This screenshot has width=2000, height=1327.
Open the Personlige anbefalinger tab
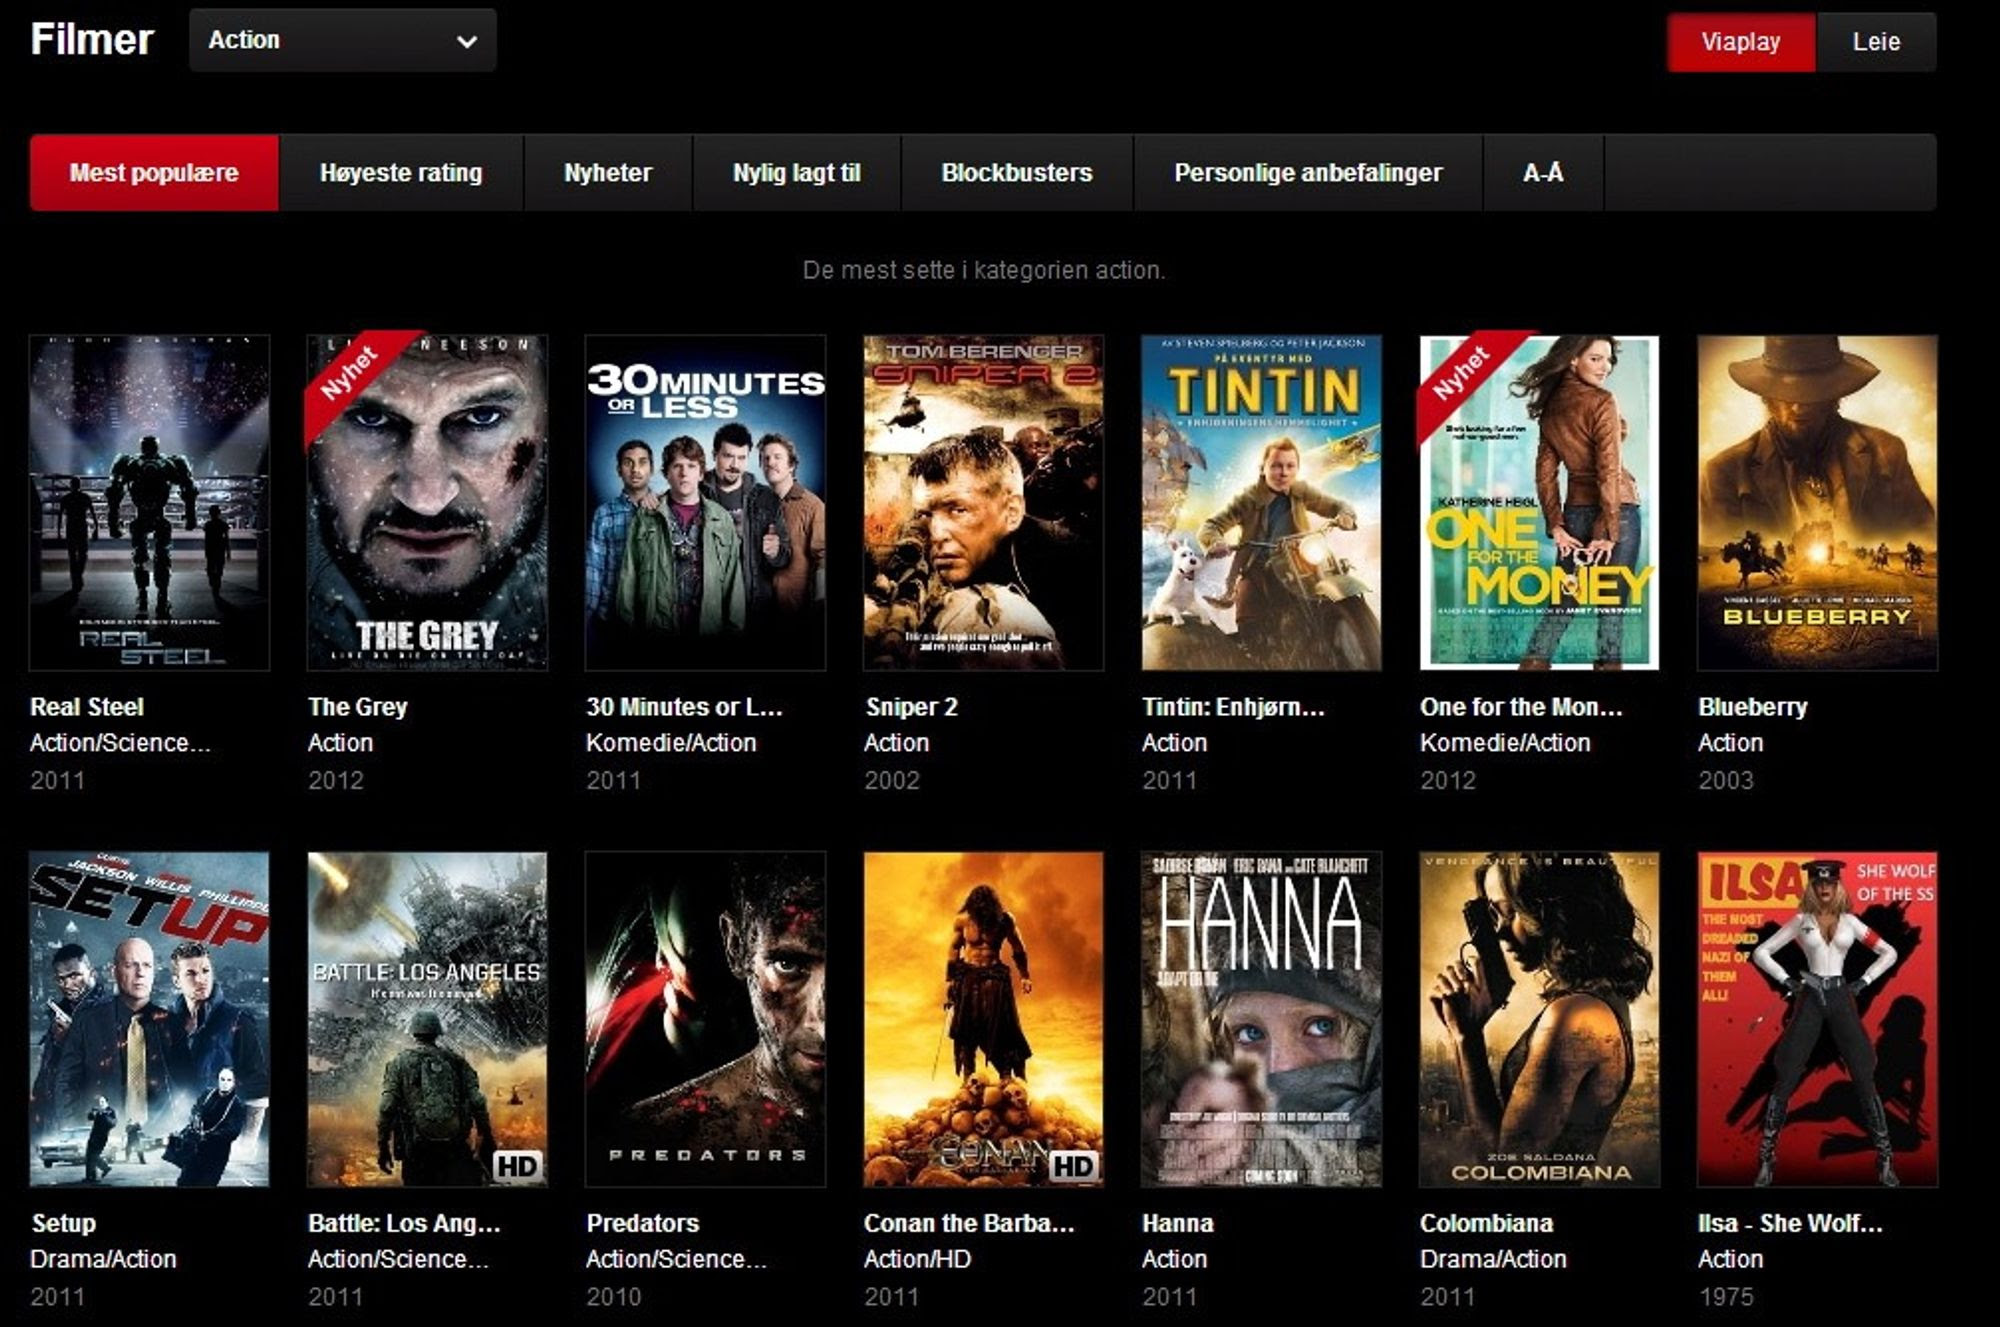tap(1308, 173)
